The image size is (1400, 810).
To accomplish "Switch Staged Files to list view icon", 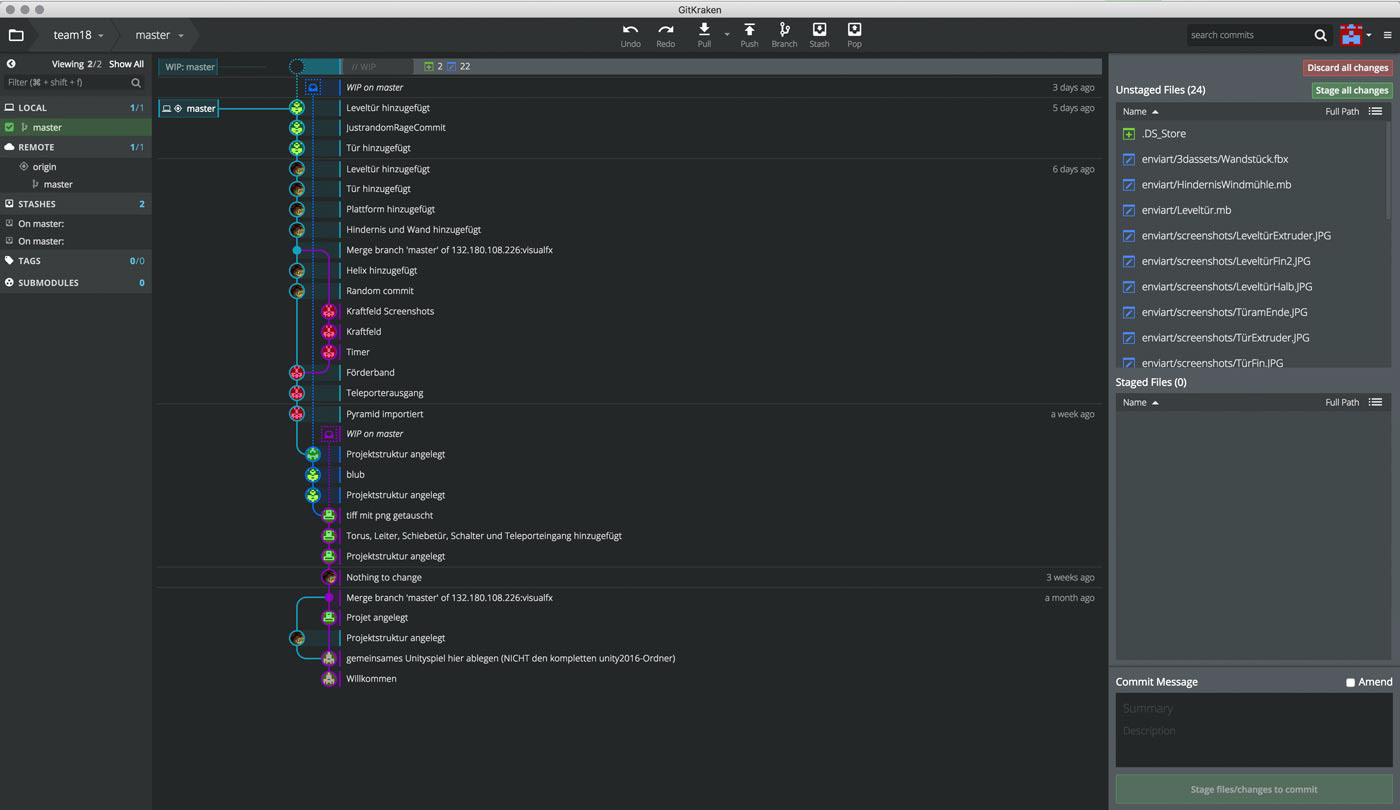I will tap(1375, 402).
